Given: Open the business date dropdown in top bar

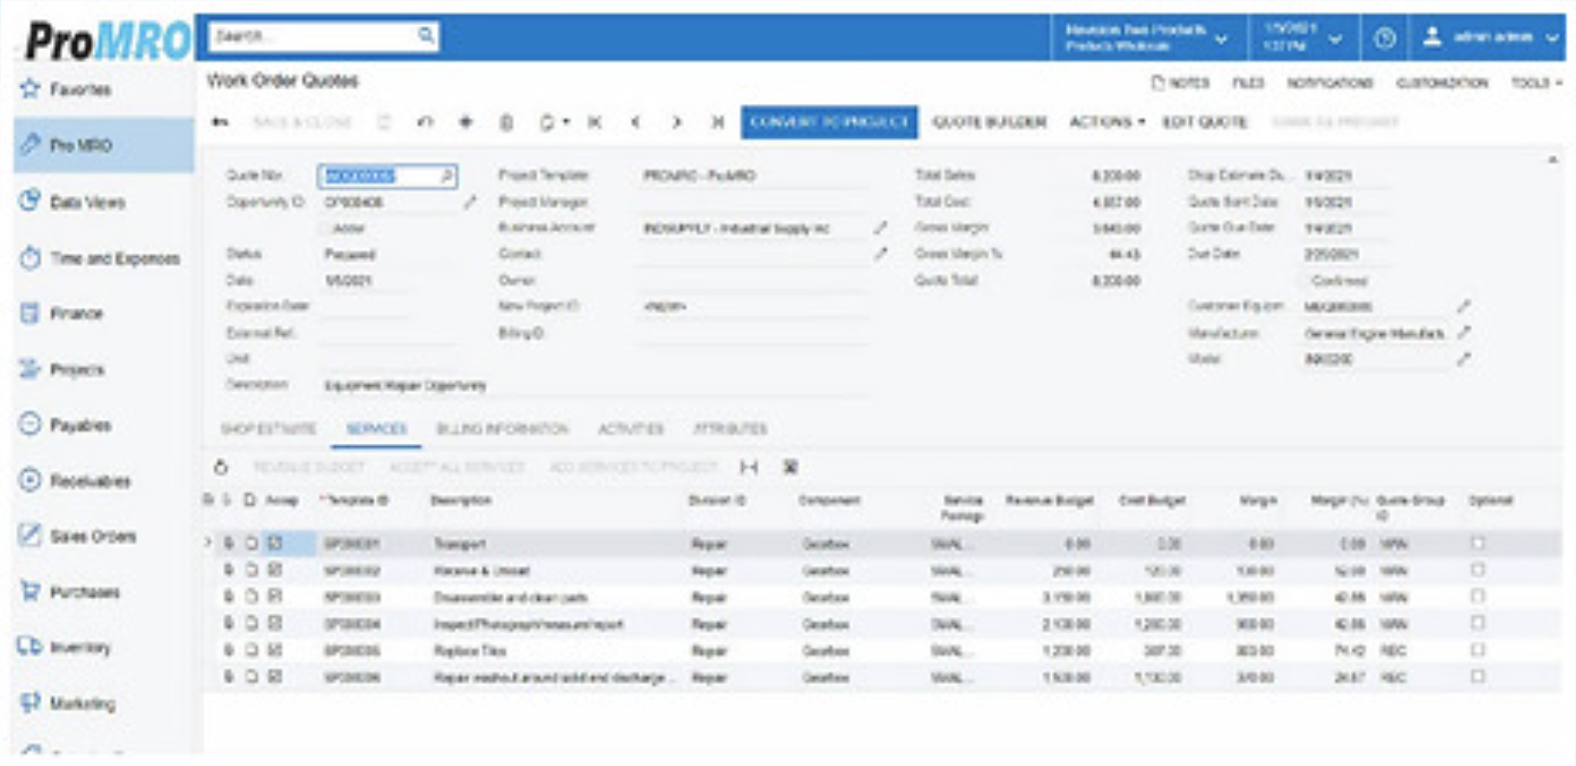Looking at the screenshot, I should coord(1302,38).
